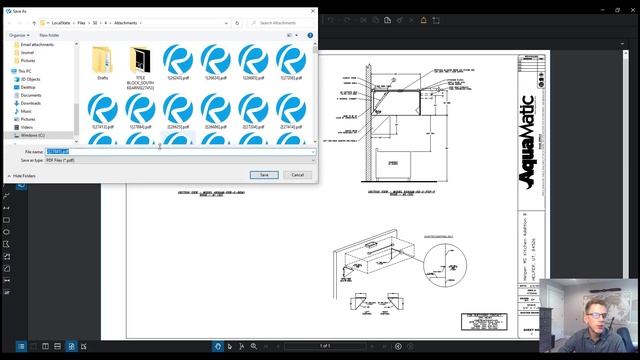This screenshot has width=640, height=360.
Task: Switch to single-page view icon
Action: (x=33, y=347)
